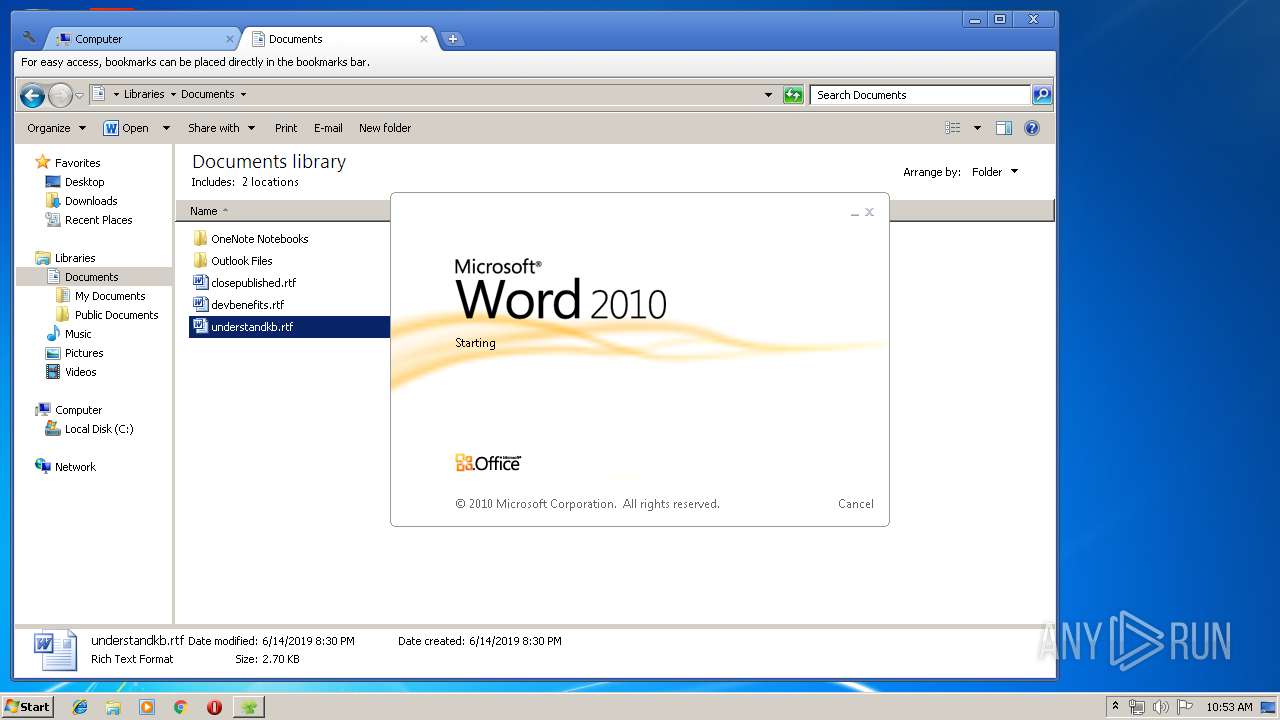The height and width of the screenshot is (720, 1280).
Task: Select devbenefits.rtf file
Action: tap(247, 305)
